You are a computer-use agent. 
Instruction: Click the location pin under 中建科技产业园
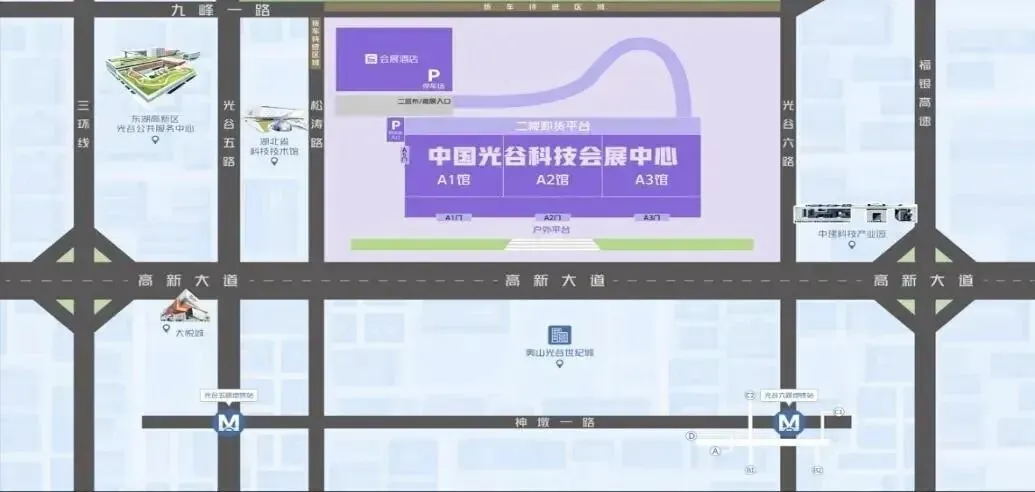pyautogui.click(x=851, y=245)
